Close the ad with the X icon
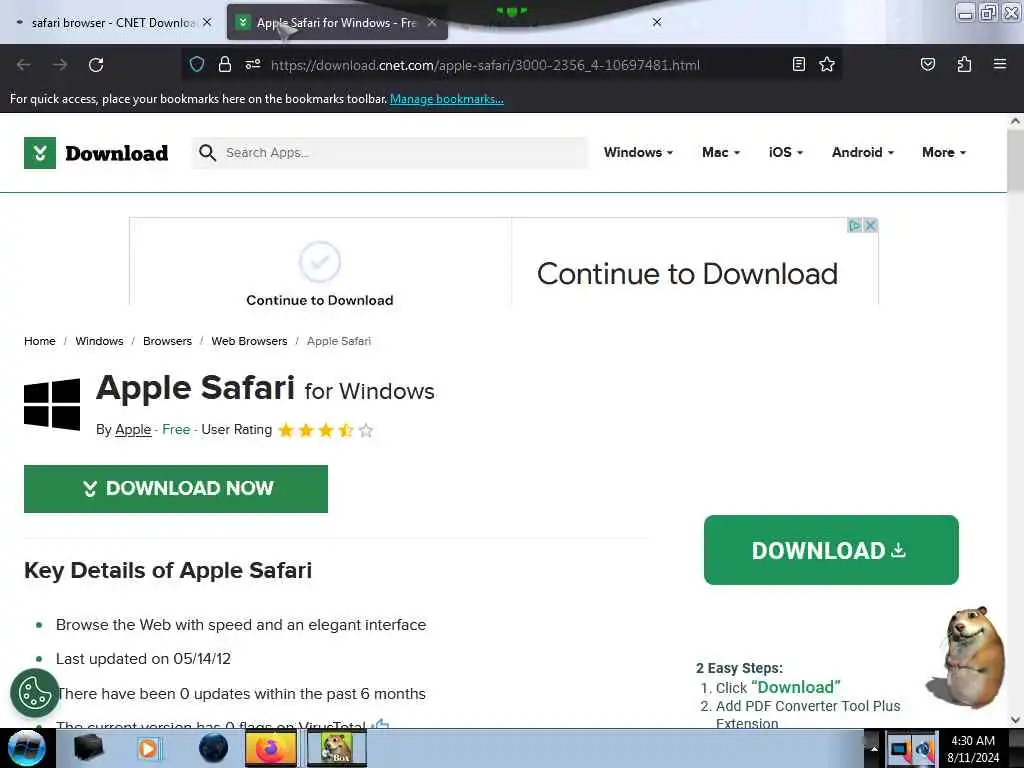 click(870, 225)
